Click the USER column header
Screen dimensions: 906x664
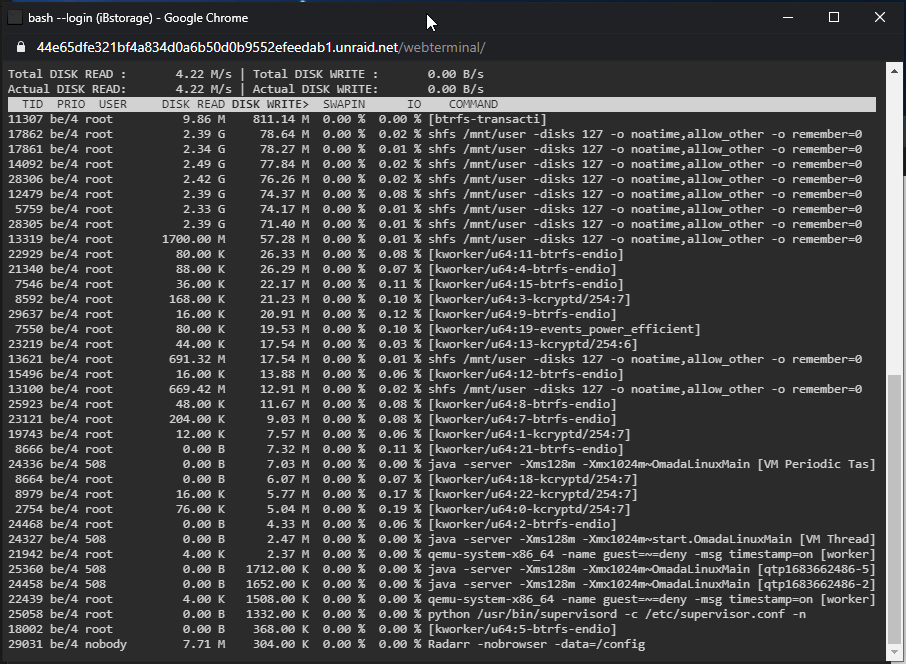[x=113, y=105]
